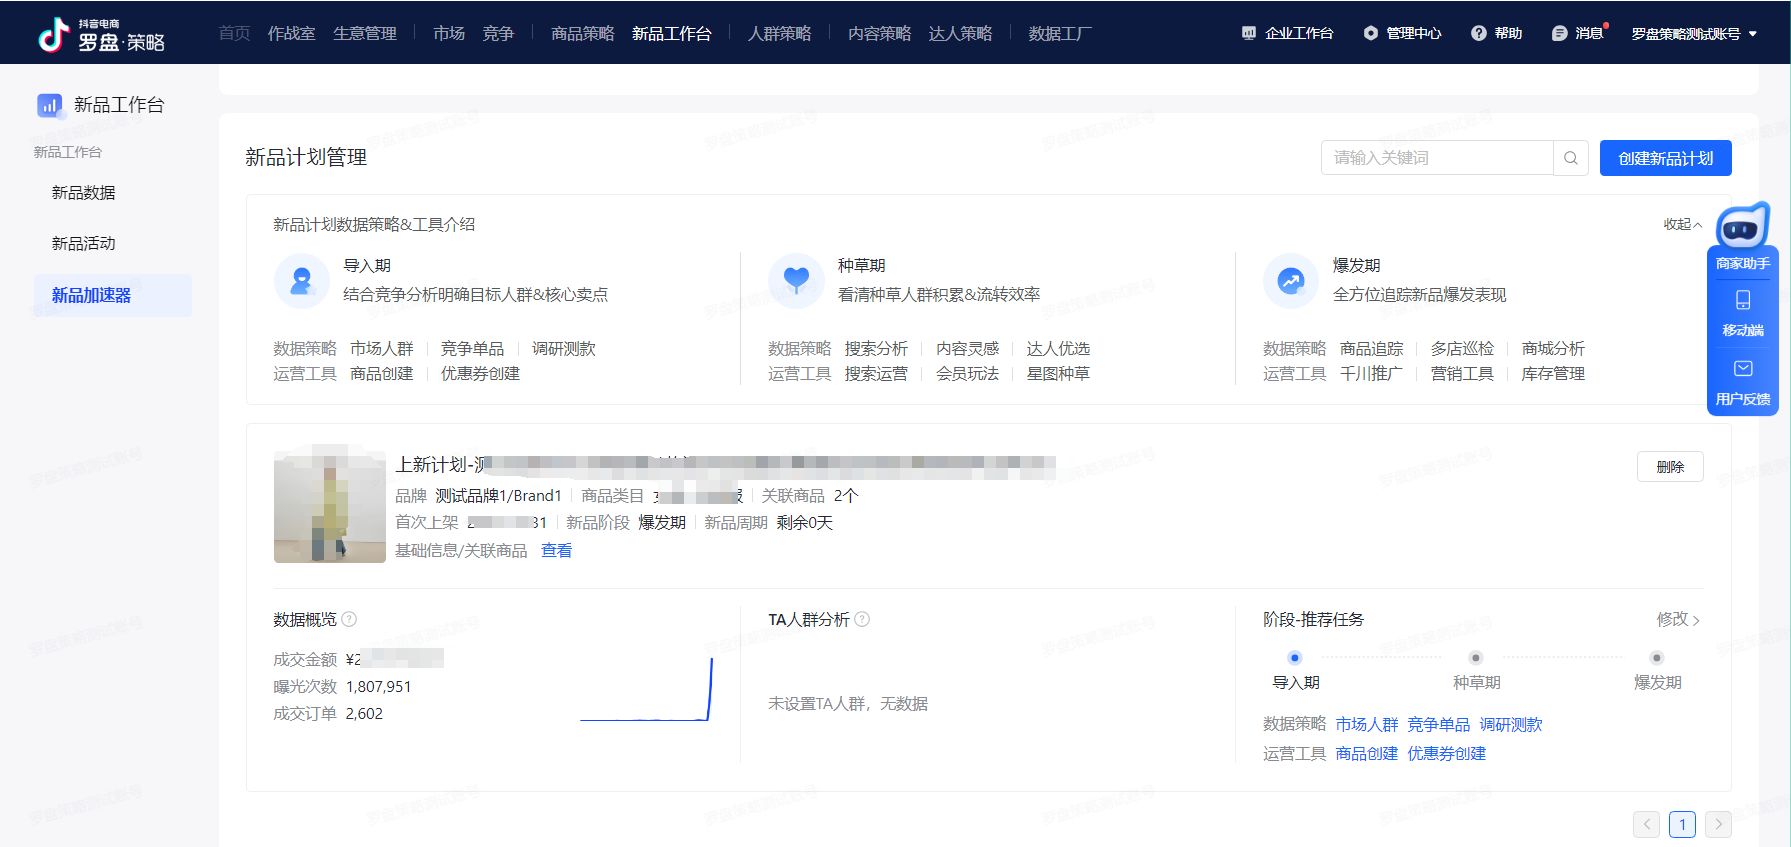Open the 消息 notifications icon
1791x847 pixels.
tap(1559, 33)
